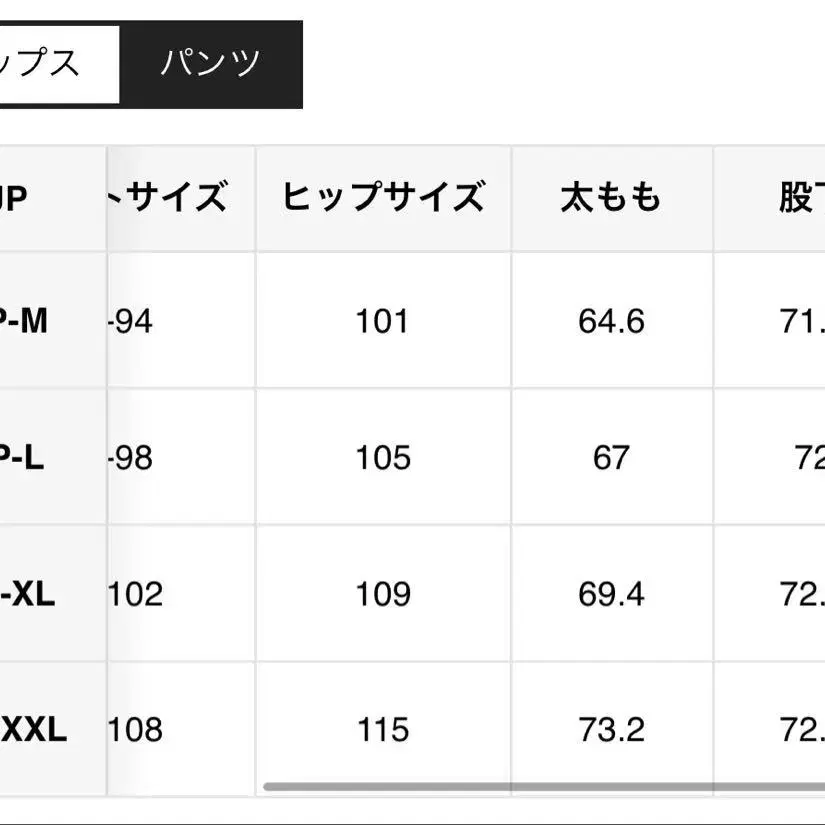Screen dimensions: 825x825
Task: Click the thigh value 73.2 cell
Action: click(x=611, y=730)
